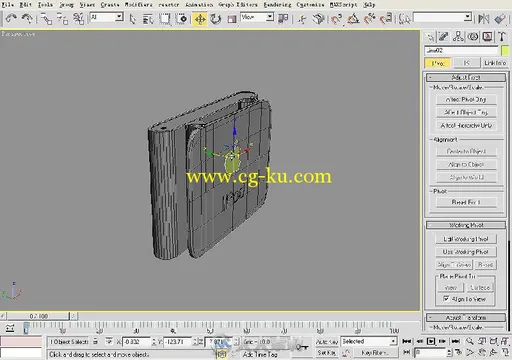Toggle the Align To View checkbox
This screenshot has width=512, height=360.
click(x=446, y=299)
